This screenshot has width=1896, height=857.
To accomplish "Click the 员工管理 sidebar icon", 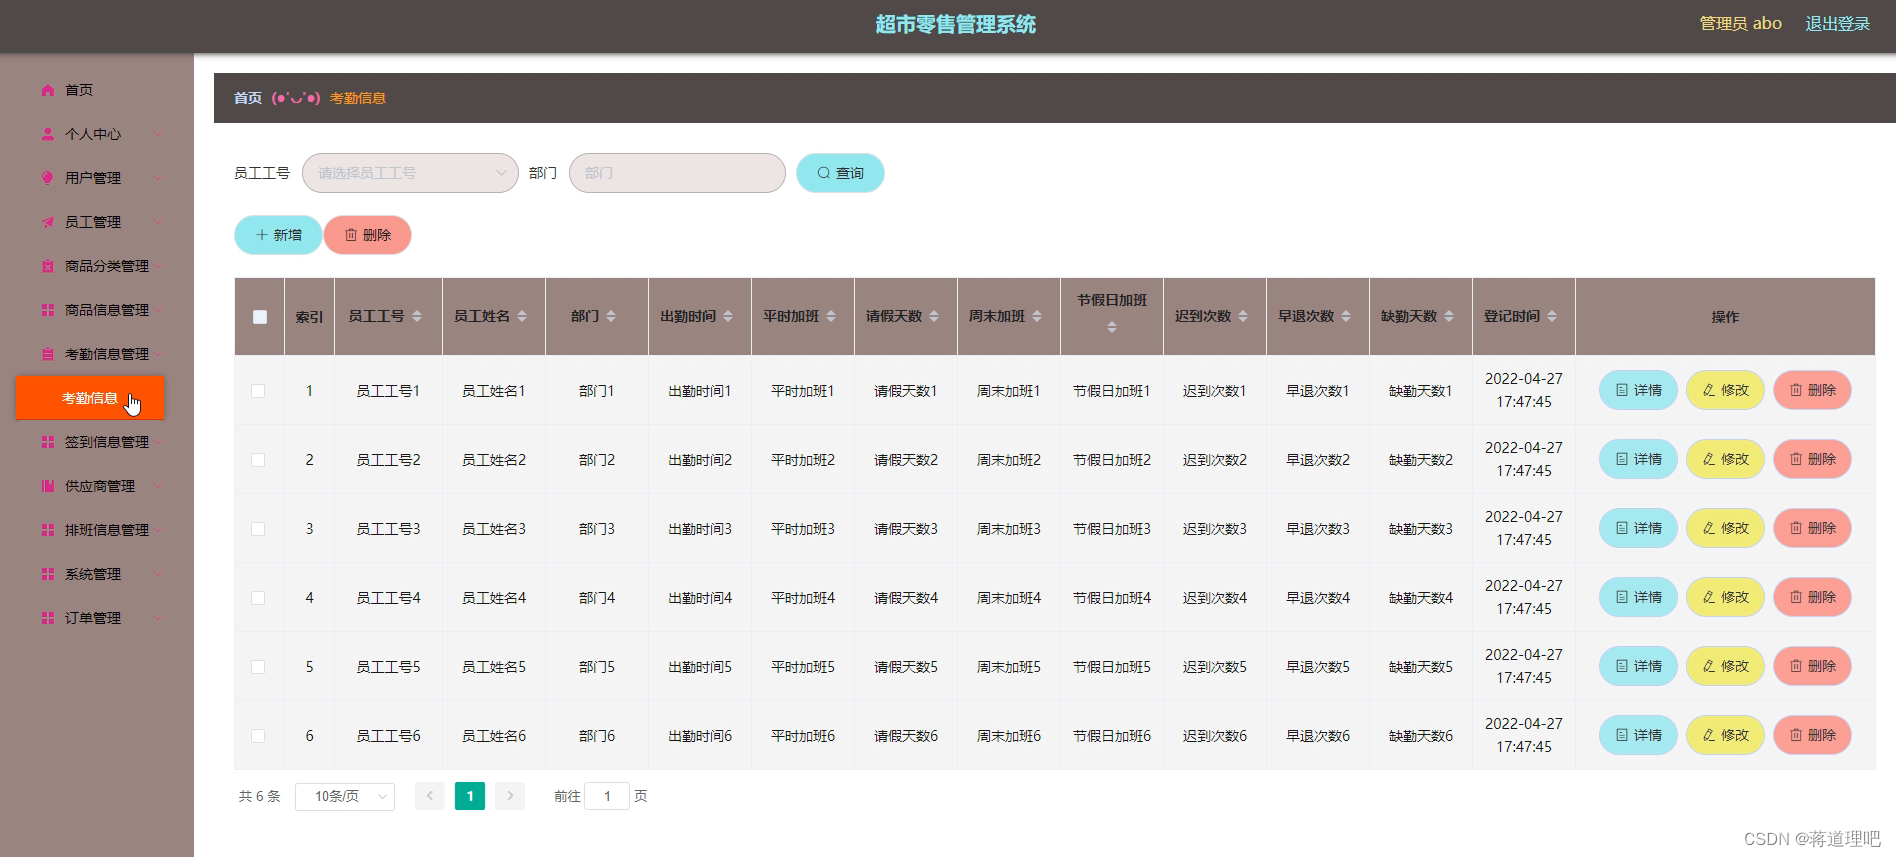I will click(47, 222).
